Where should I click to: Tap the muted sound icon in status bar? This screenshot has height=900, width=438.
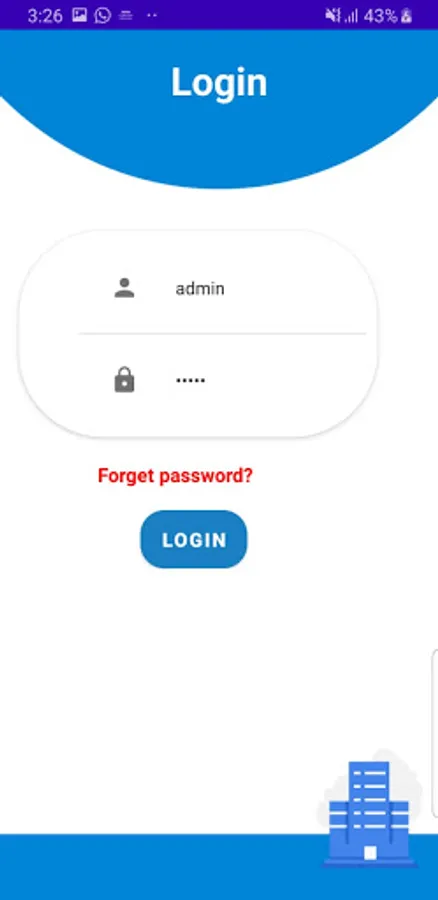(x=333, y=15)
